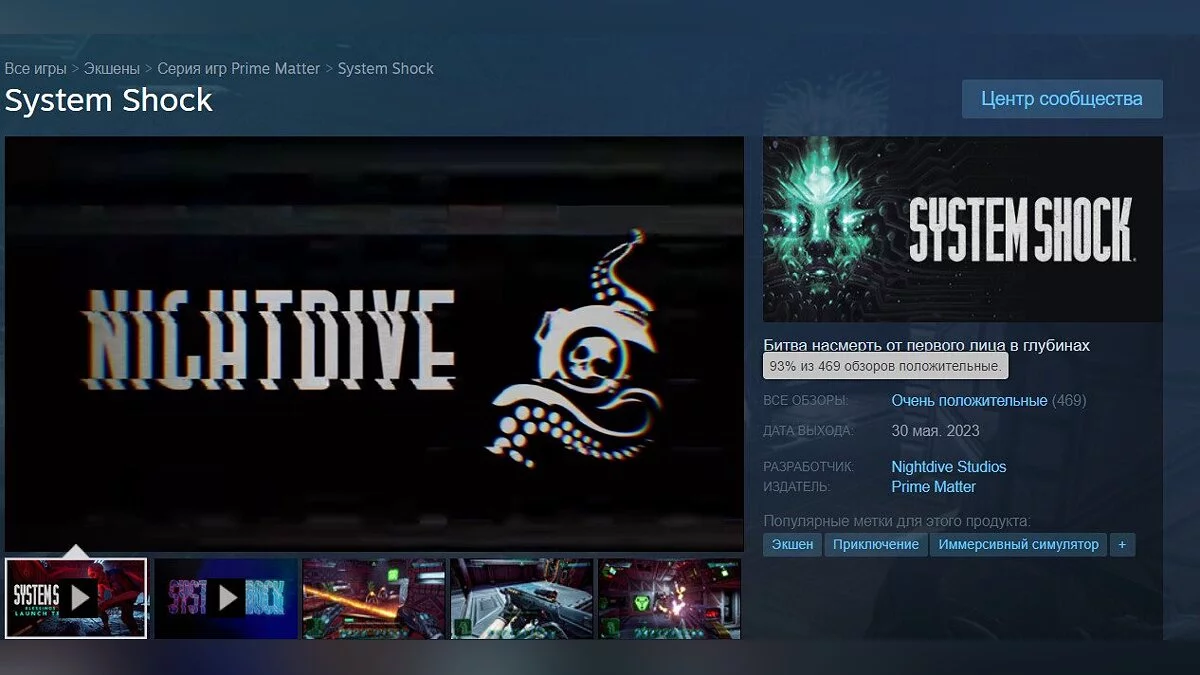The image size is (1200, 675).
Task: Open "Очень положительные" reviews summary link
Action: 969,400
